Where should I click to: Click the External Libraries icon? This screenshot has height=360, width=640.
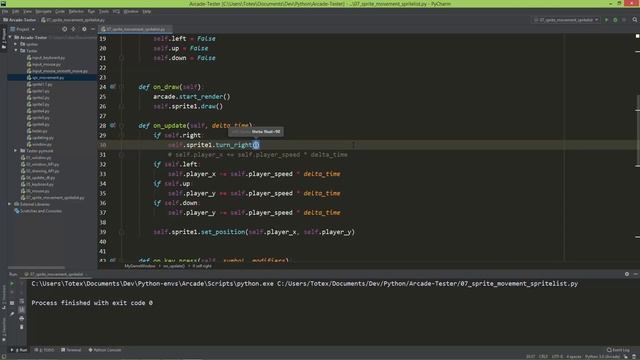tap(17, 204)
